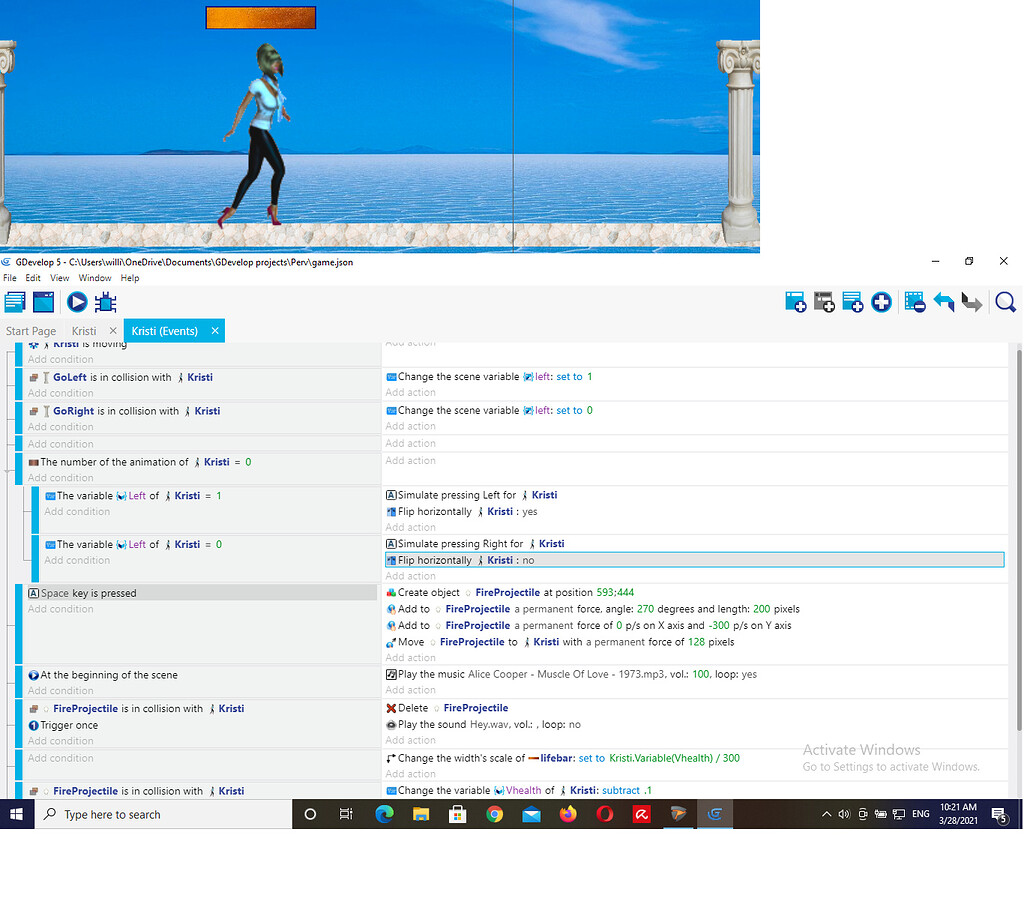Switch to the Start Page tab
This screenshot has height=919, width=1024.
pyautogui.click(x=30, y=330)
